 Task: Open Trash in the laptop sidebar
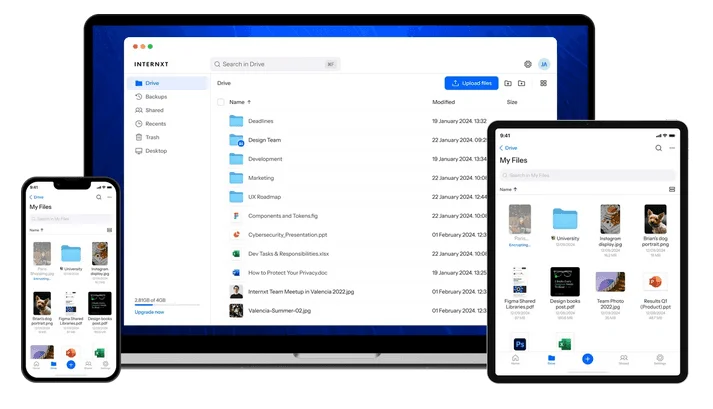(147, 137)
